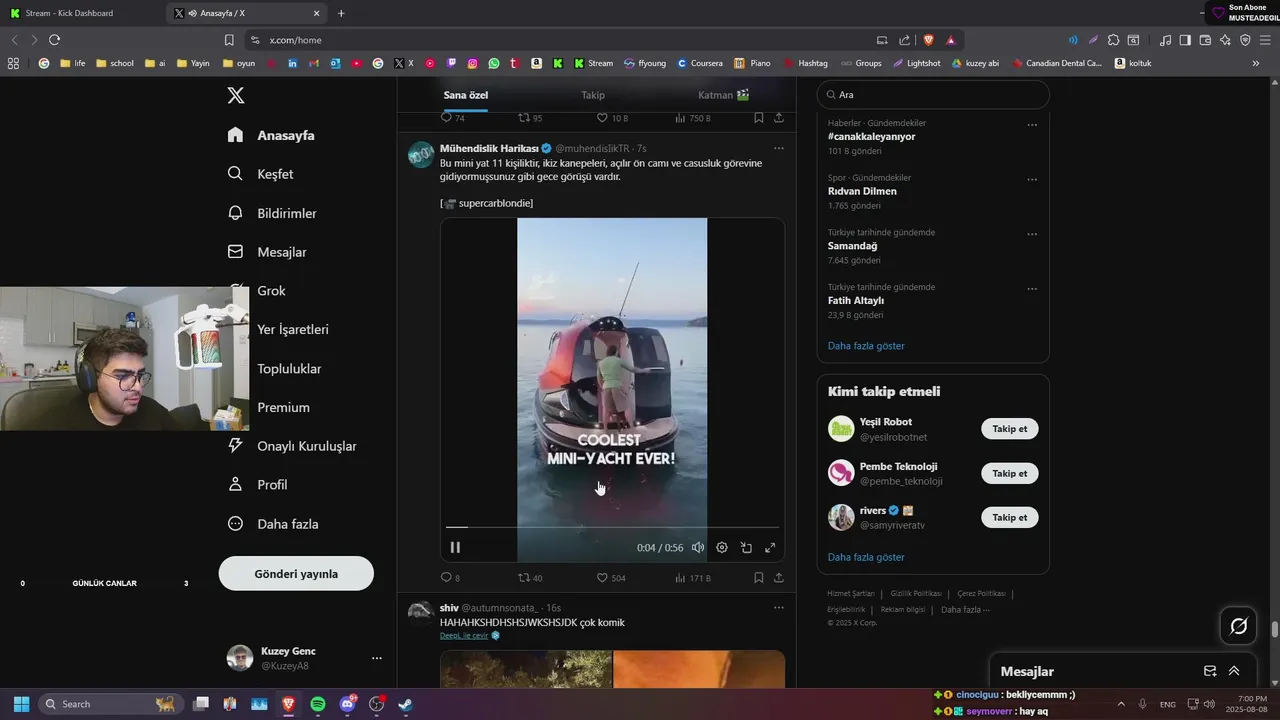Open the Stream - Kick Dashboard tab
Image resolution: width=1280 pixels, height=720 pixels.
[x=80, y=13]
